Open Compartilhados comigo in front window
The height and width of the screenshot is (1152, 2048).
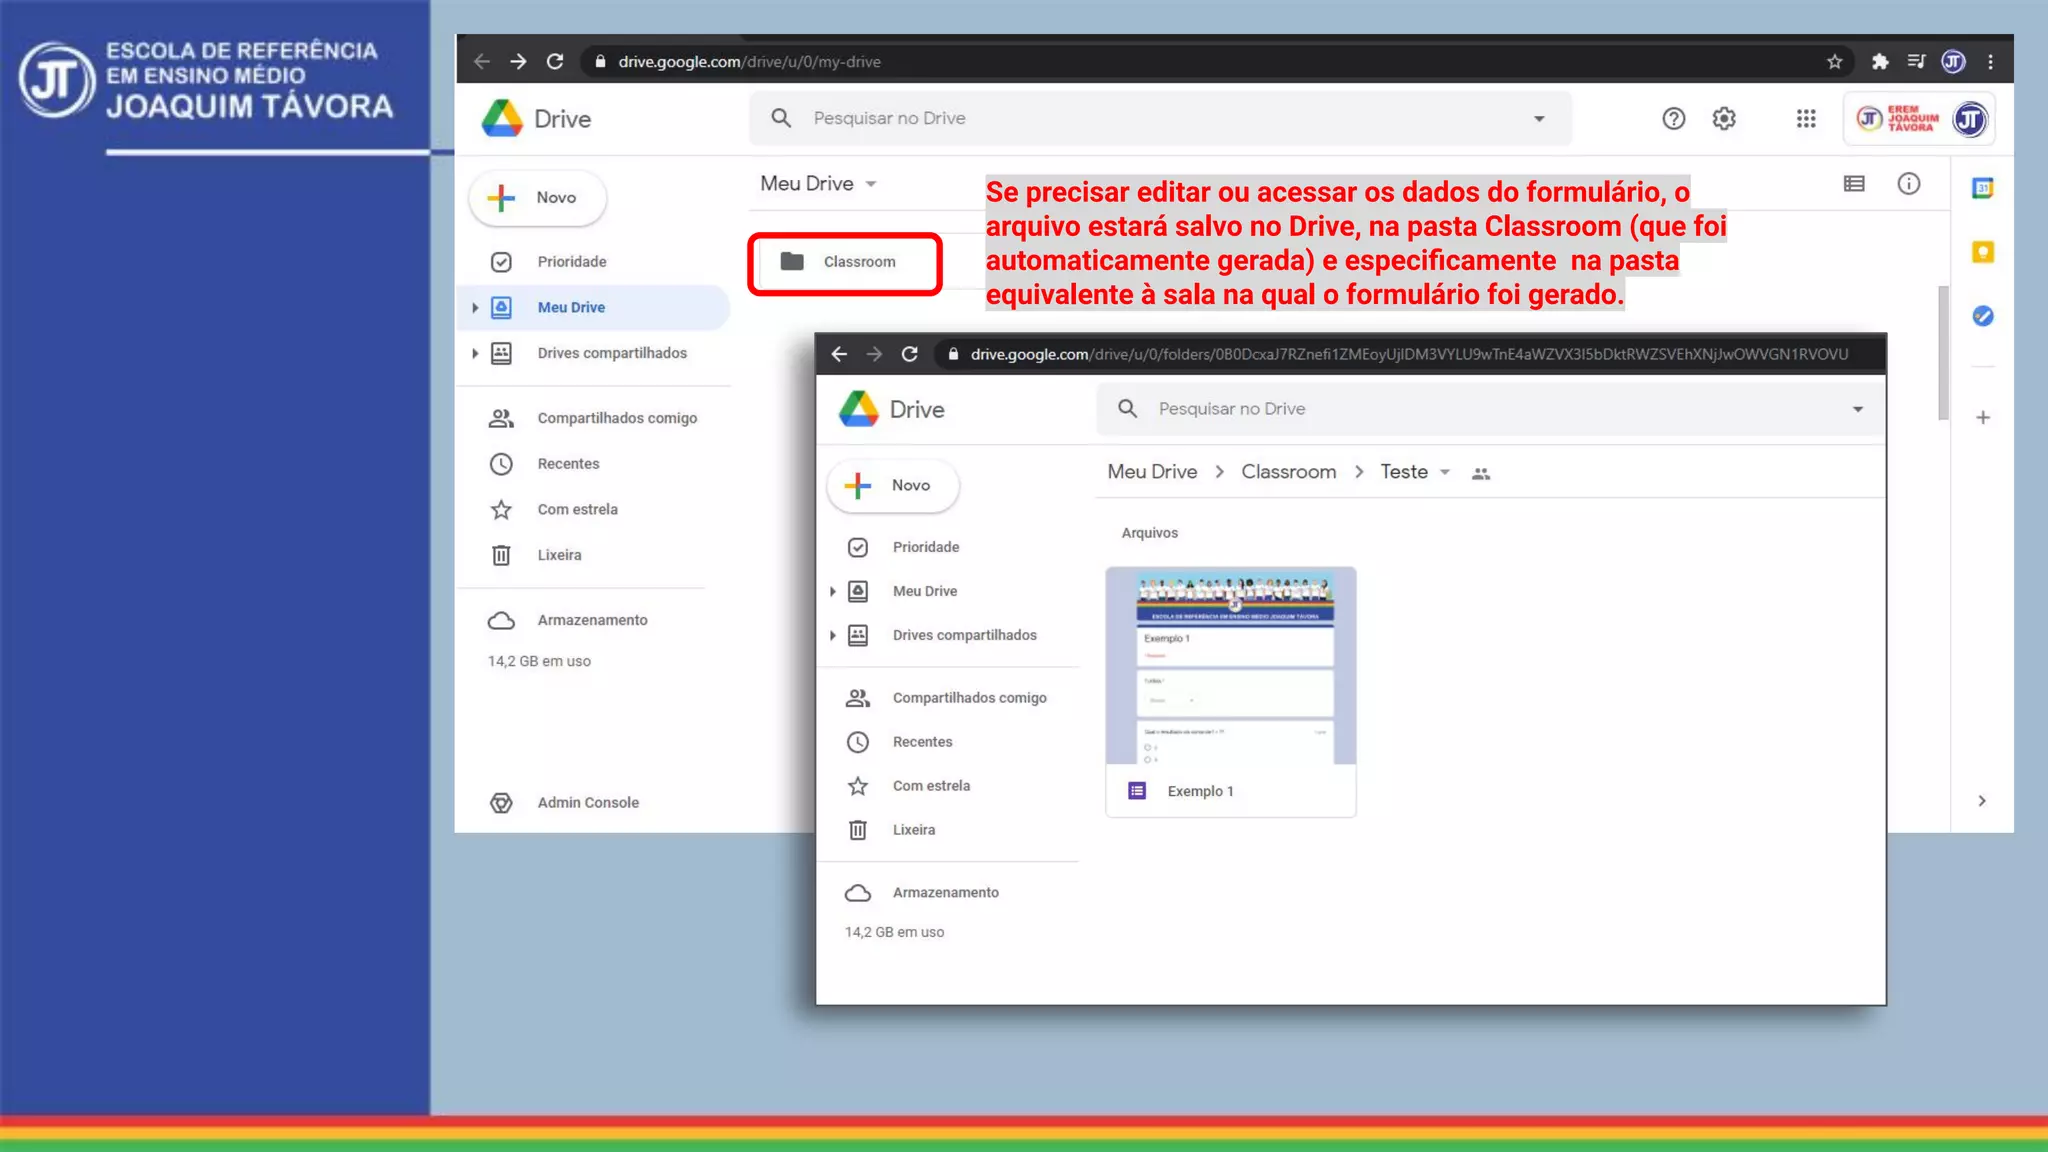click(948, 698)
